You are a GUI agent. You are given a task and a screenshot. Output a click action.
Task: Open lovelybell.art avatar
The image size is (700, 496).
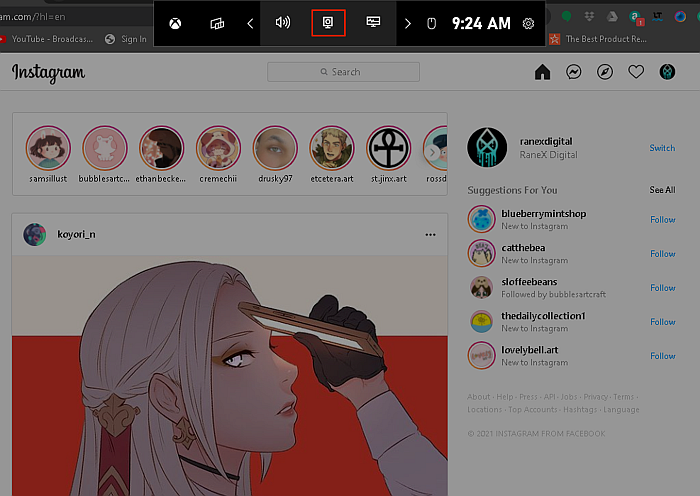pos(482,355)
